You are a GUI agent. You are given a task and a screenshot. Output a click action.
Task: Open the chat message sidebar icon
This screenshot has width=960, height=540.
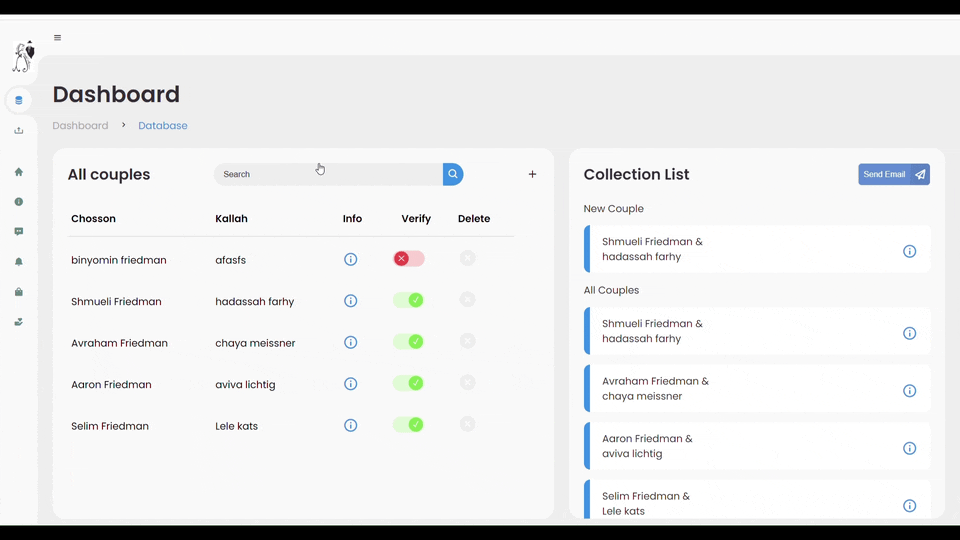point(19,231)
